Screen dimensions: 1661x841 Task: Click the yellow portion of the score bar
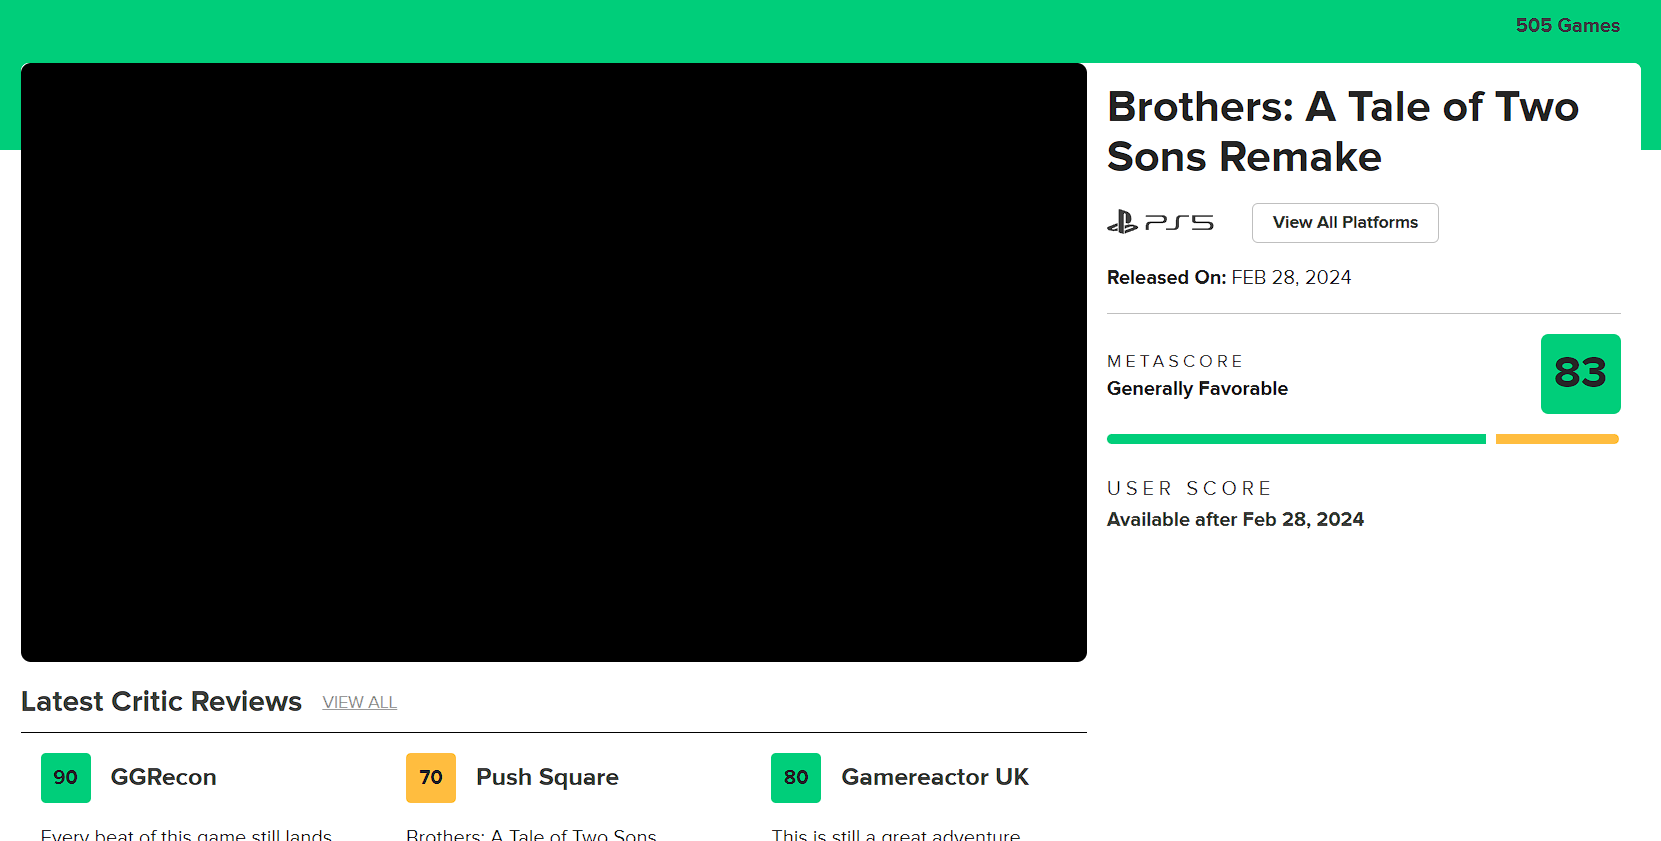point(1556,438)
